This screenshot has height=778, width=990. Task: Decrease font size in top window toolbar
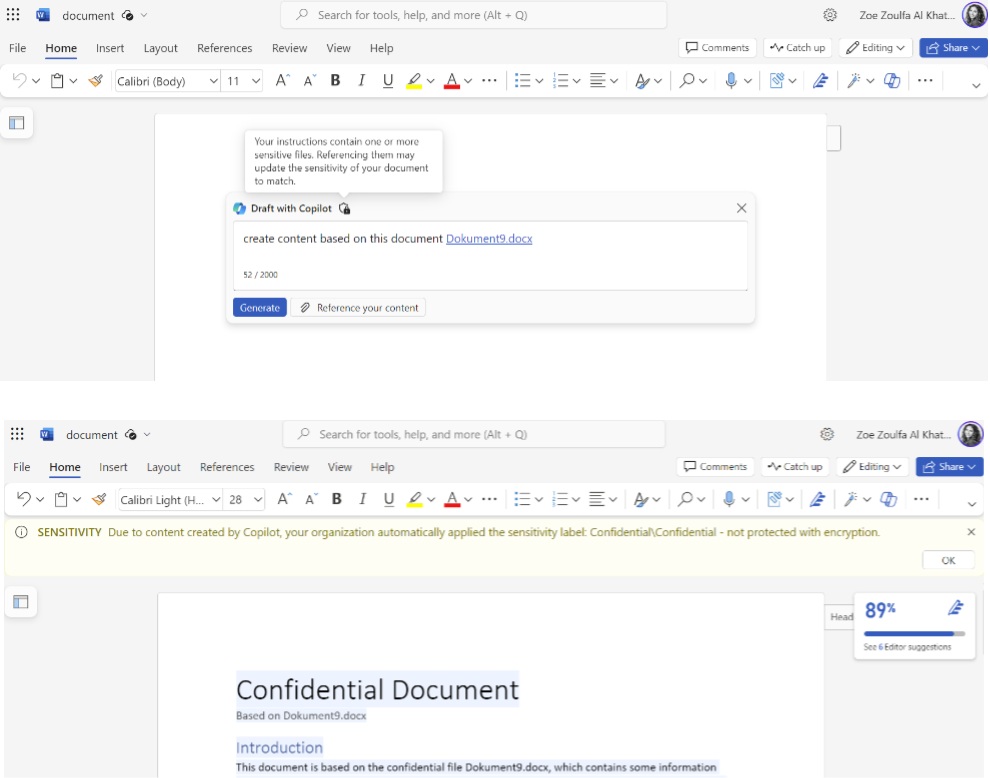(309, 80)
